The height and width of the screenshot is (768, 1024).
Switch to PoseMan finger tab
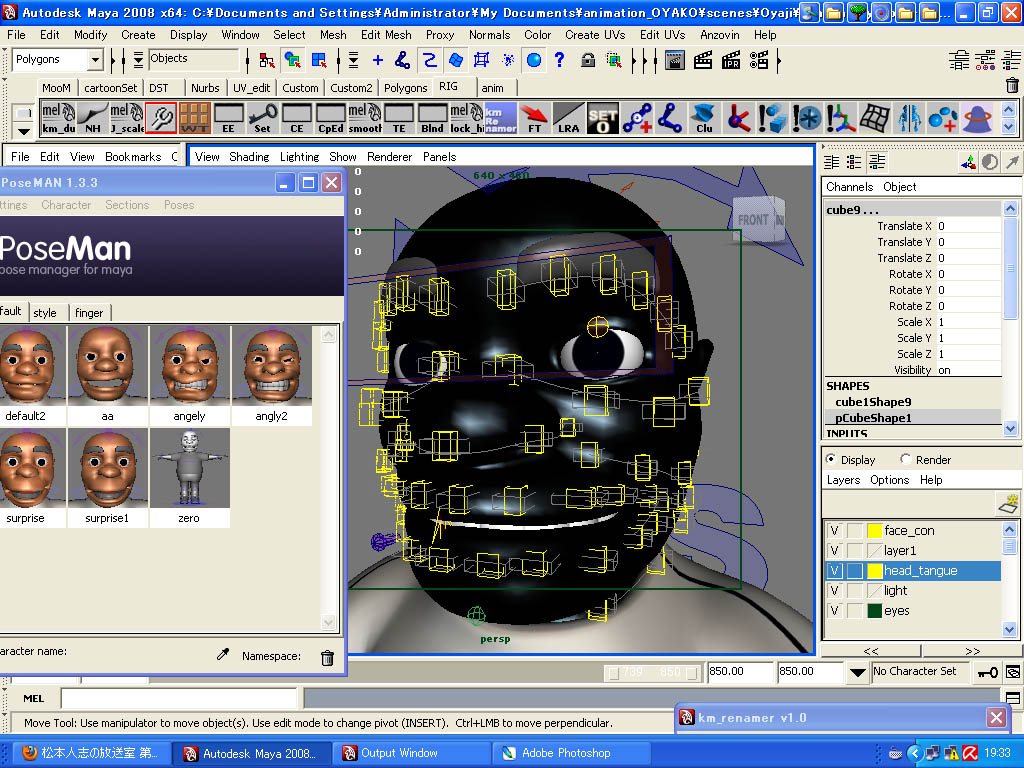click(x=89, y=313)
